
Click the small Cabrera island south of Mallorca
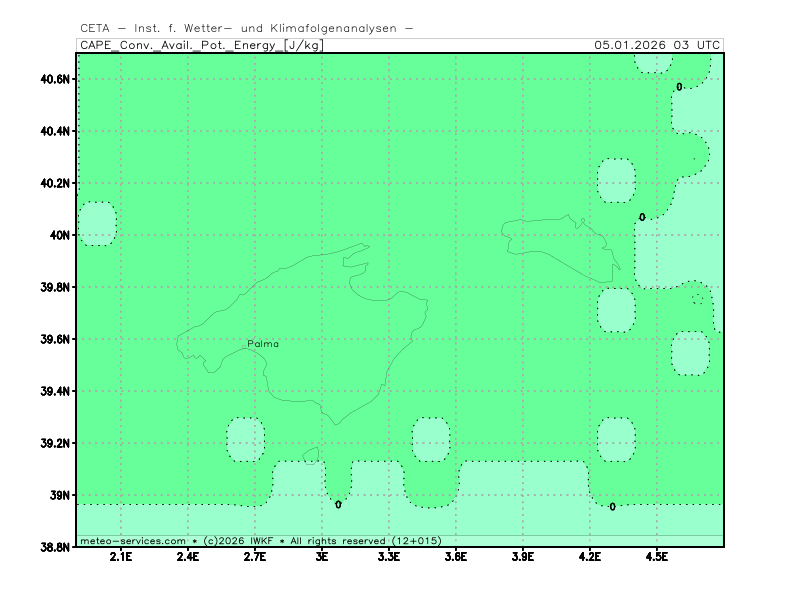coord(311,456)
